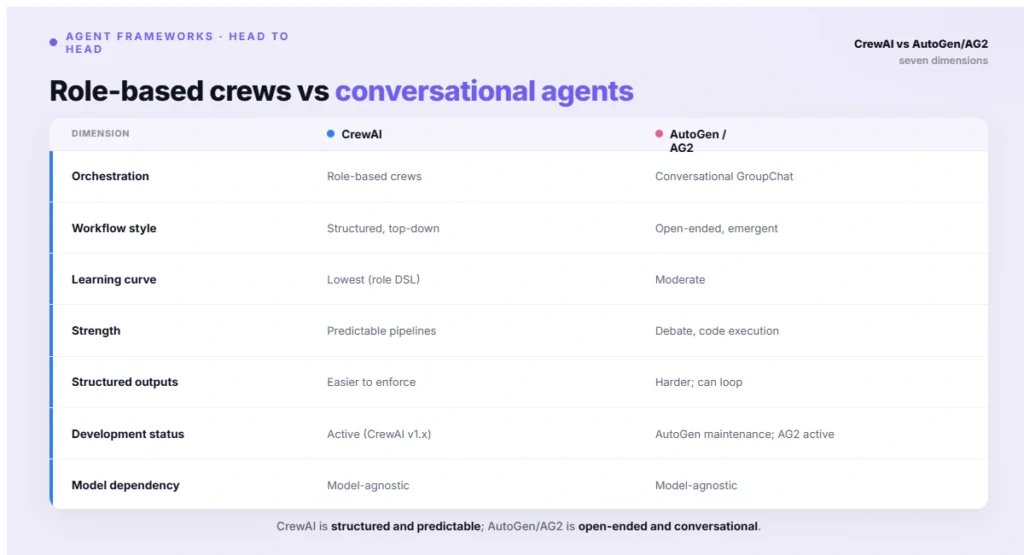
Task: Click the 'Role-based crews vs conversational agents' title
Action: [x=341, y=91]
